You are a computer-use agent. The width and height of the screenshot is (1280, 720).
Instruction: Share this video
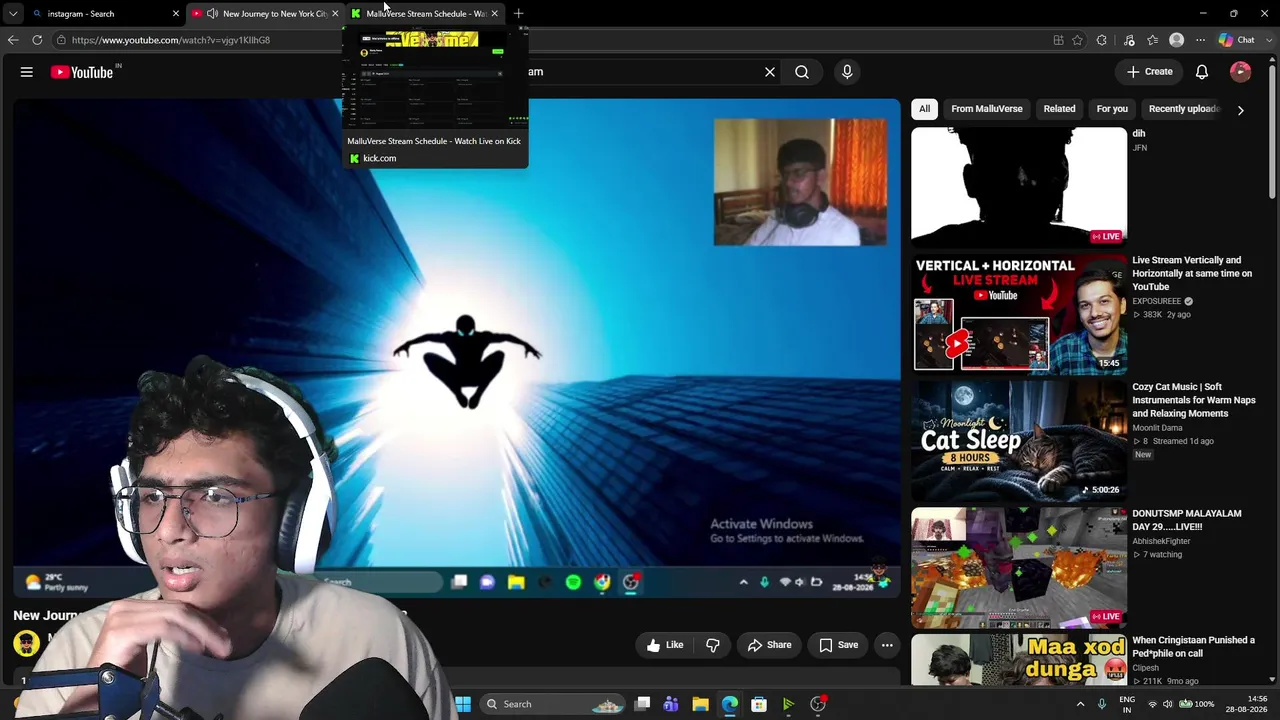(x=770, y=645)
